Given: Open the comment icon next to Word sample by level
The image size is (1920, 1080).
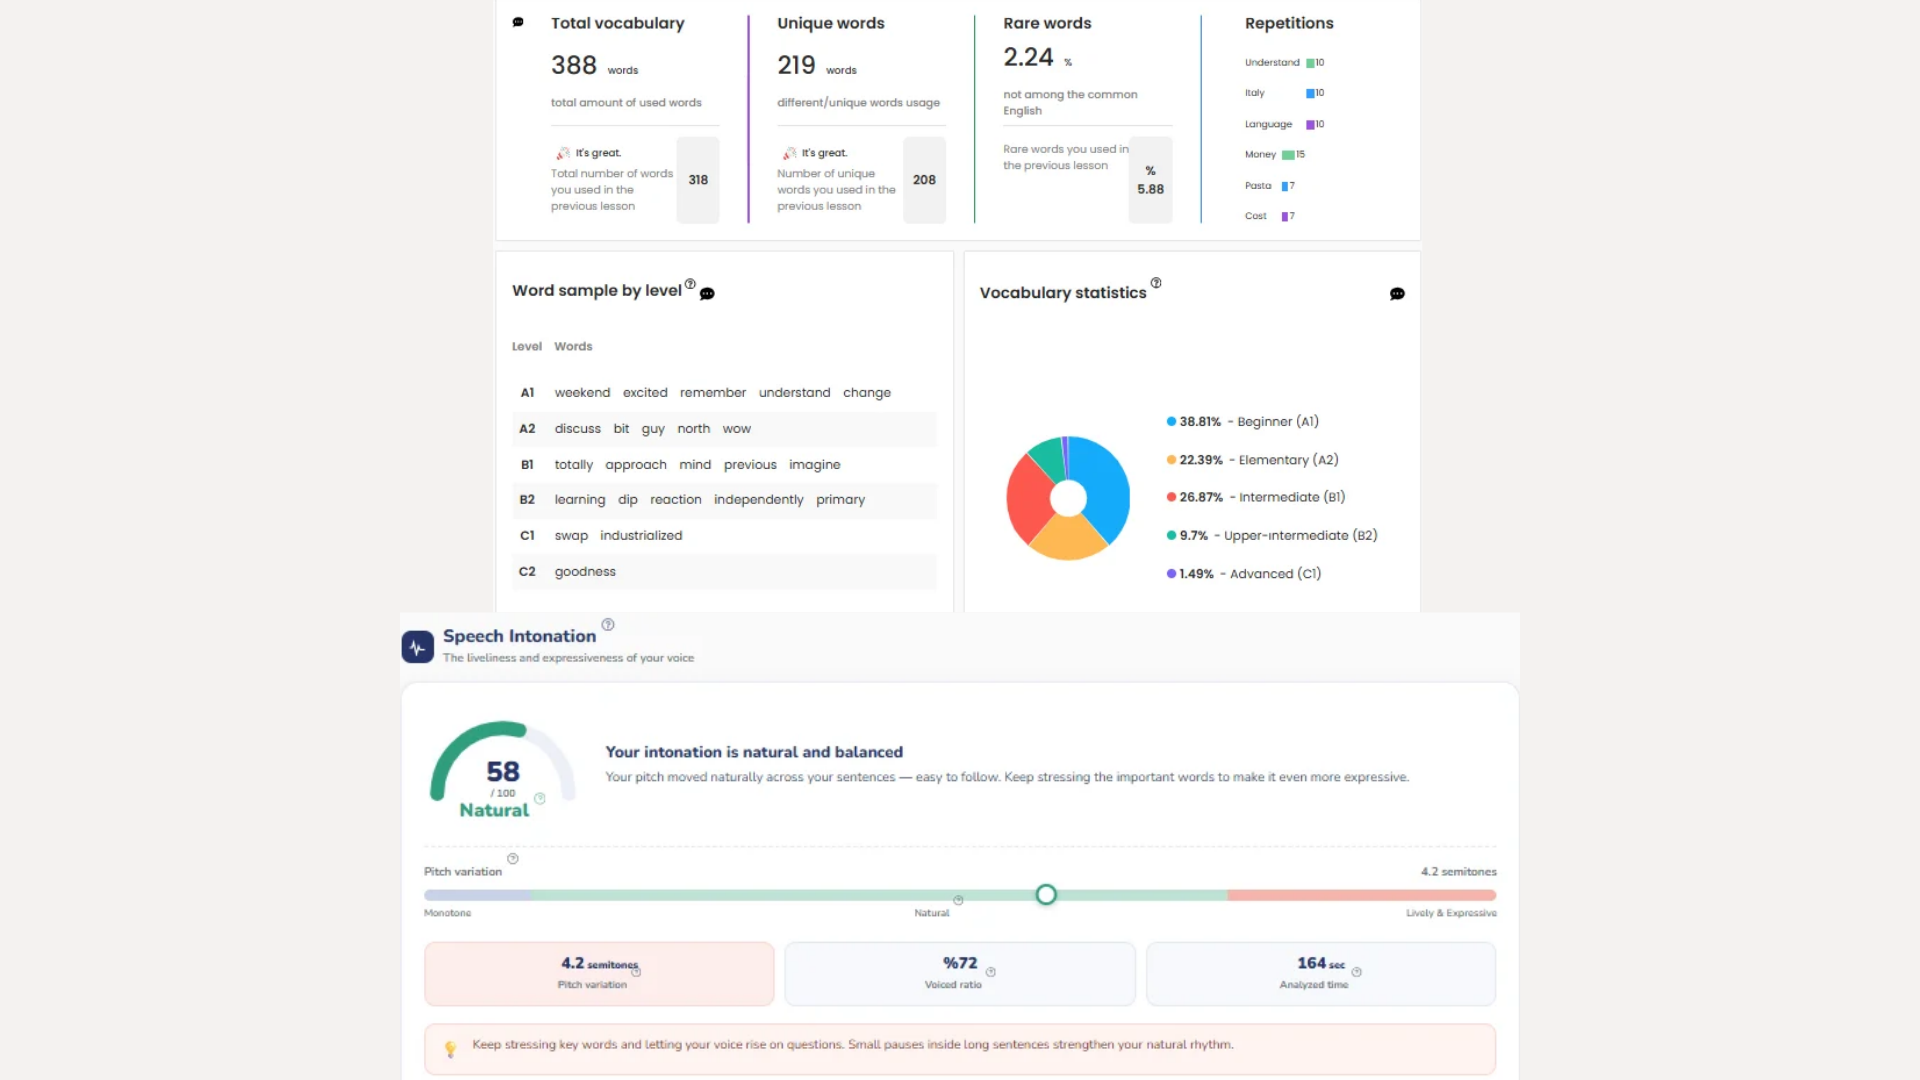Looking at the screenshot, I should [x=707, y=294].
